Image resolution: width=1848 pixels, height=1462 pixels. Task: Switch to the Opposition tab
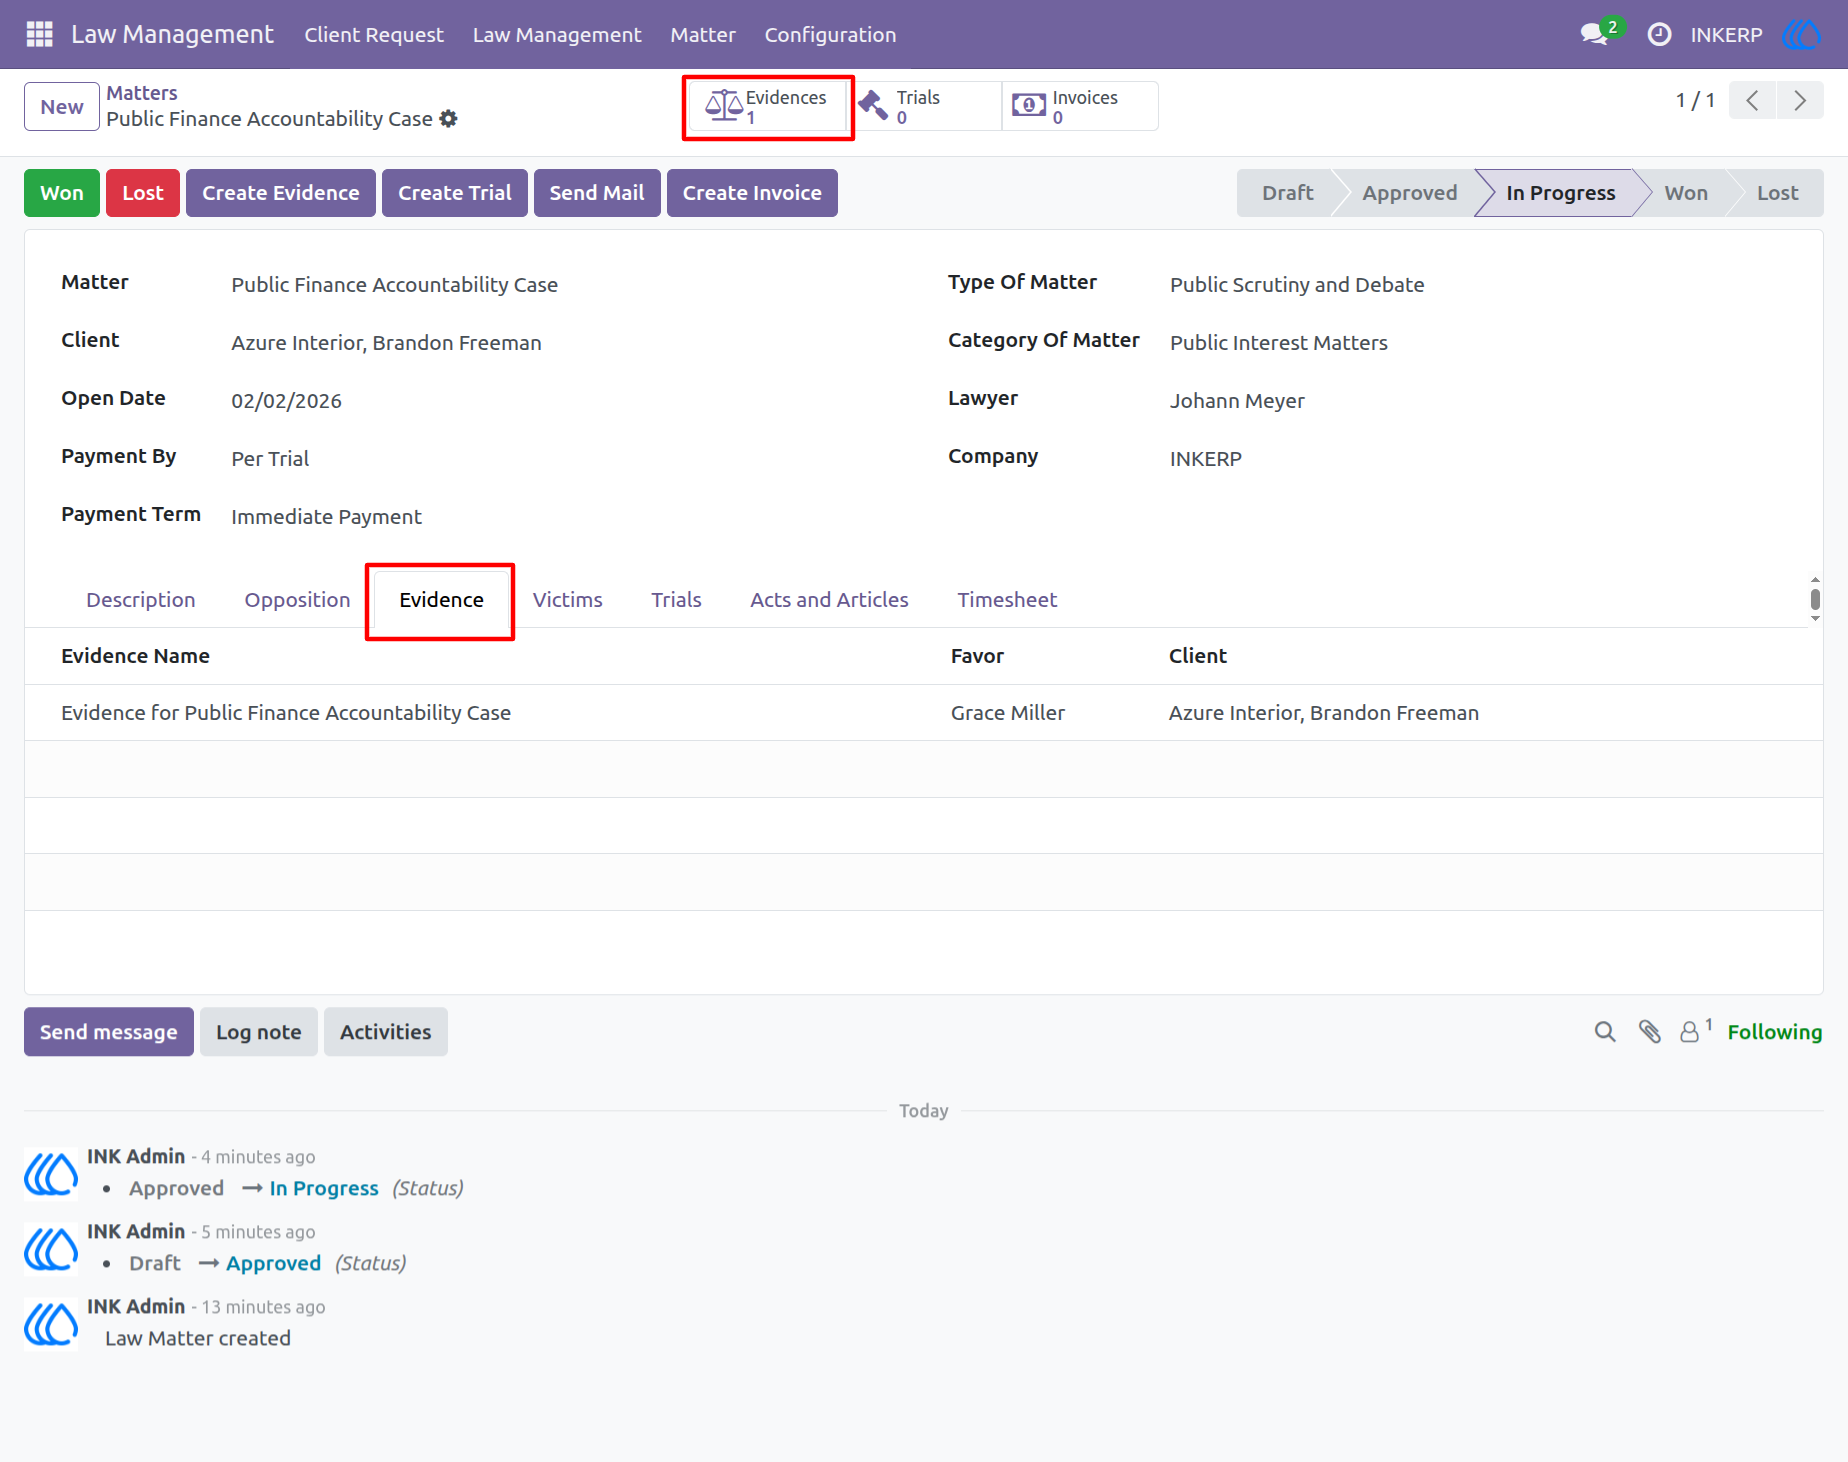tap(297, 600)
